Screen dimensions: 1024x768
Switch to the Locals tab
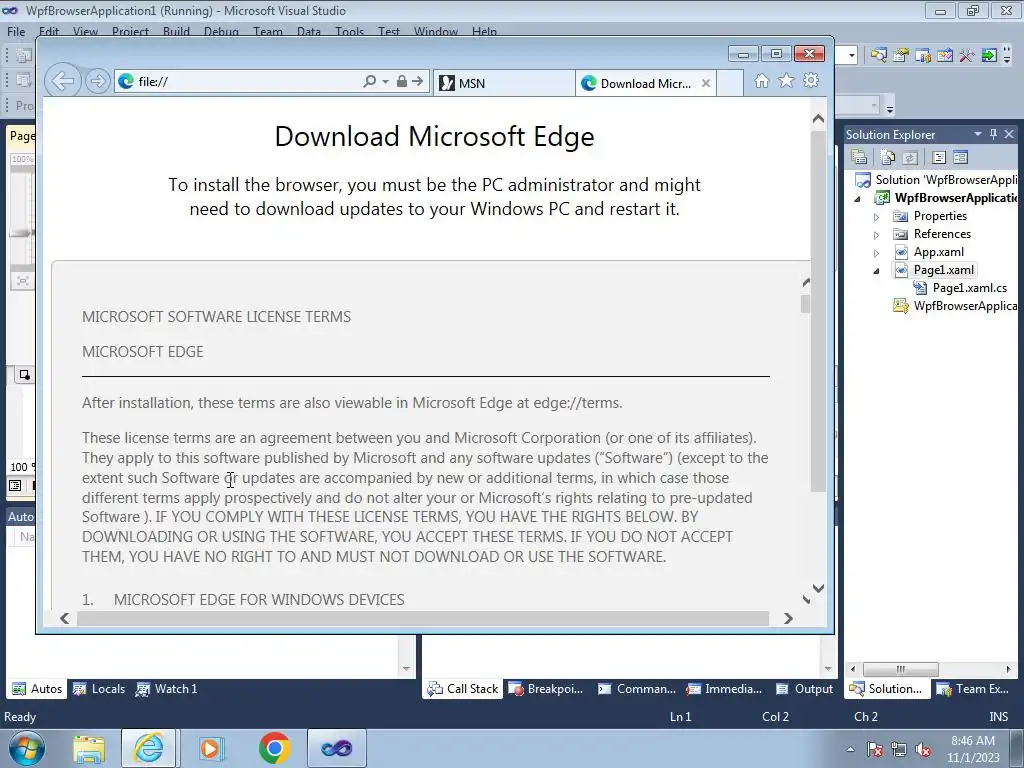(99, 689)
